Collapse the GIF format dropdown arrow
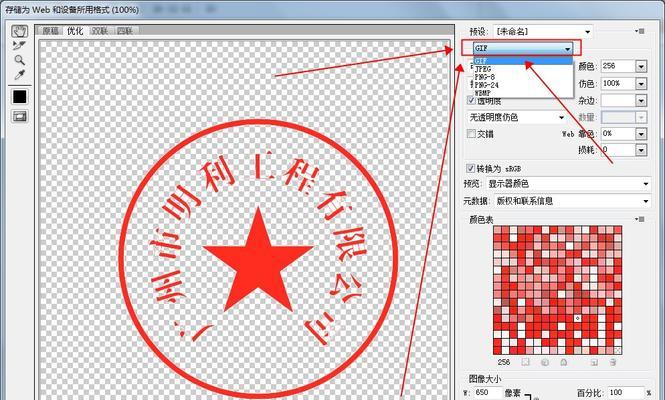Image resolution: width=665 pixels, height=400 pixels. pyautogui.click(x=567, y=49)
